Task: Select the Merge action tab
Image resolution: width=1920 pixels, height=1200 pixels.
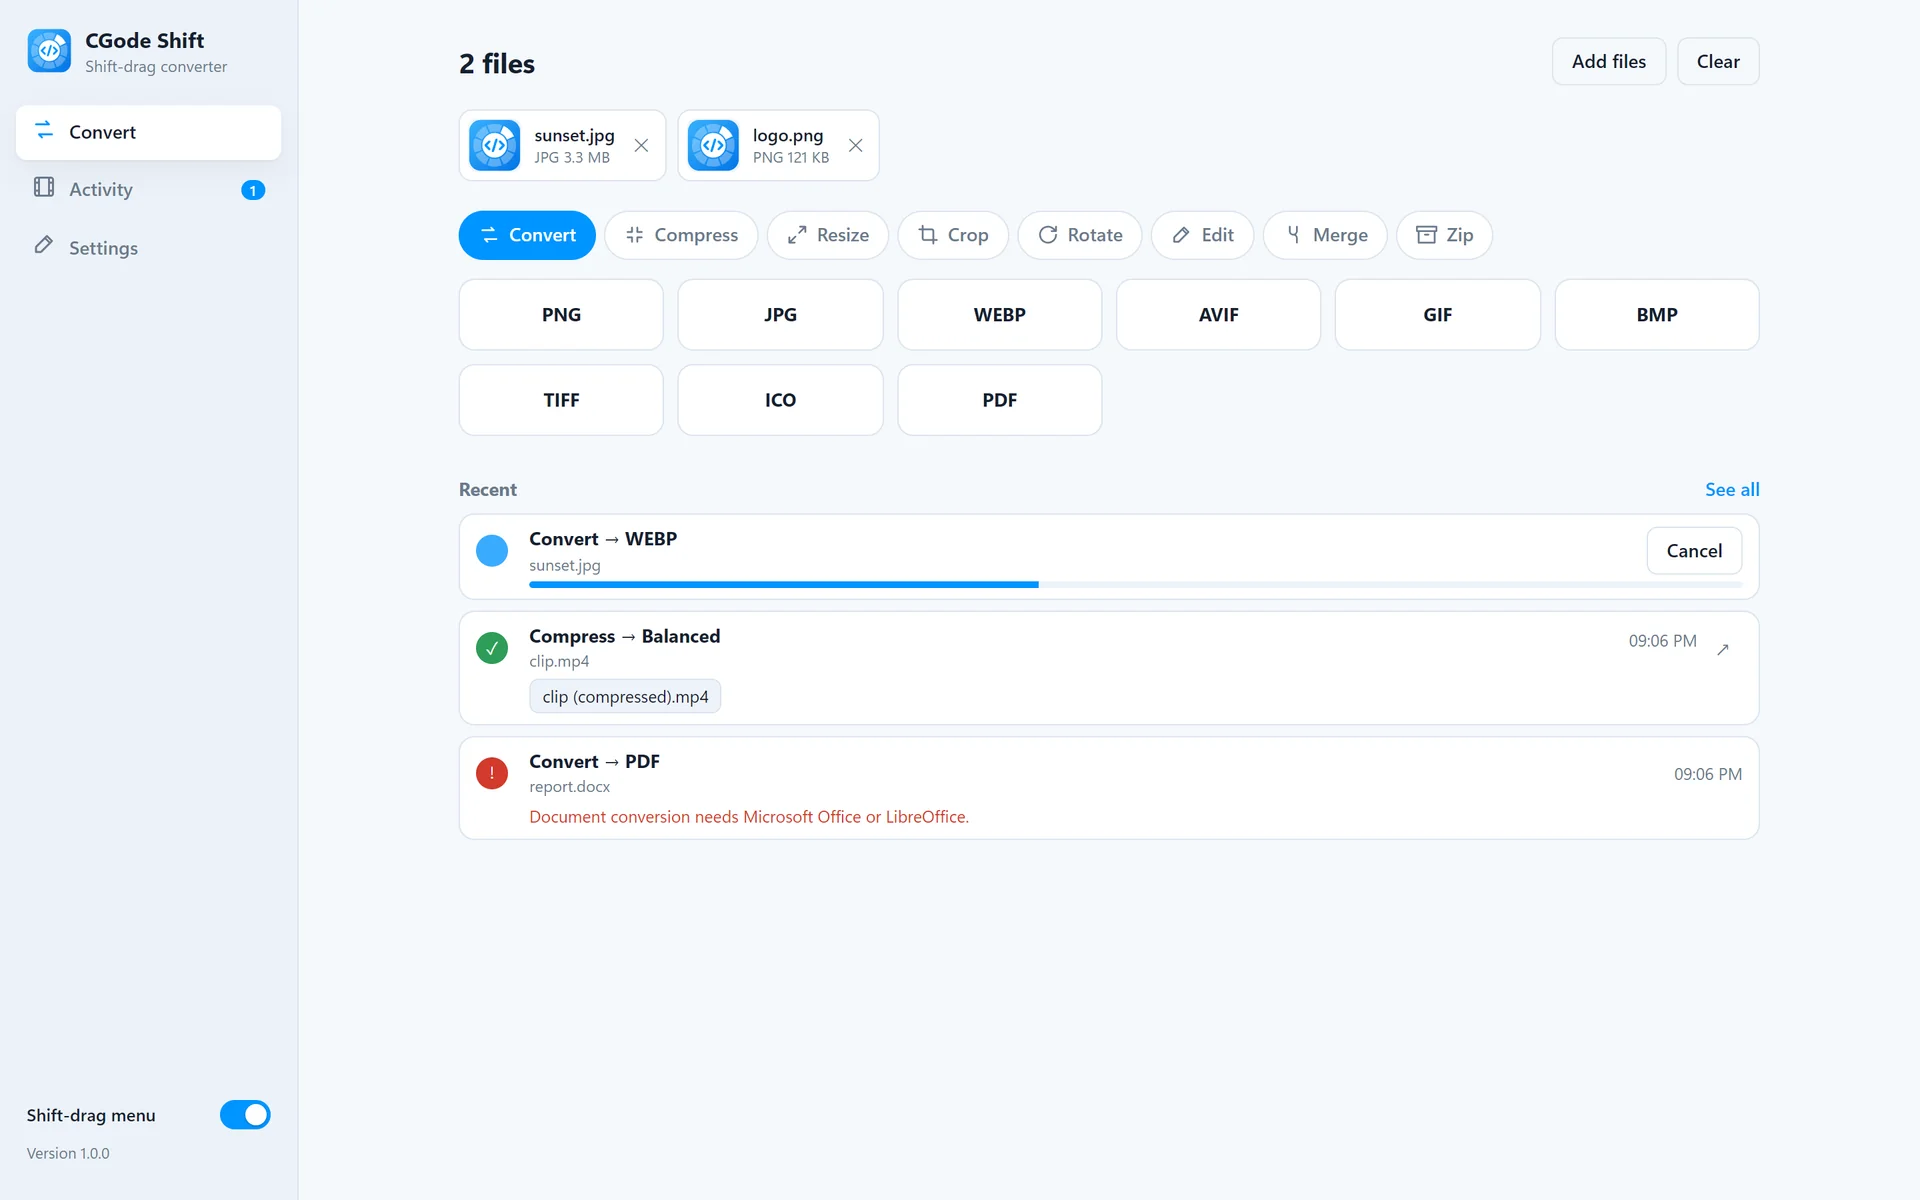Action: [x=1325, y=235]
